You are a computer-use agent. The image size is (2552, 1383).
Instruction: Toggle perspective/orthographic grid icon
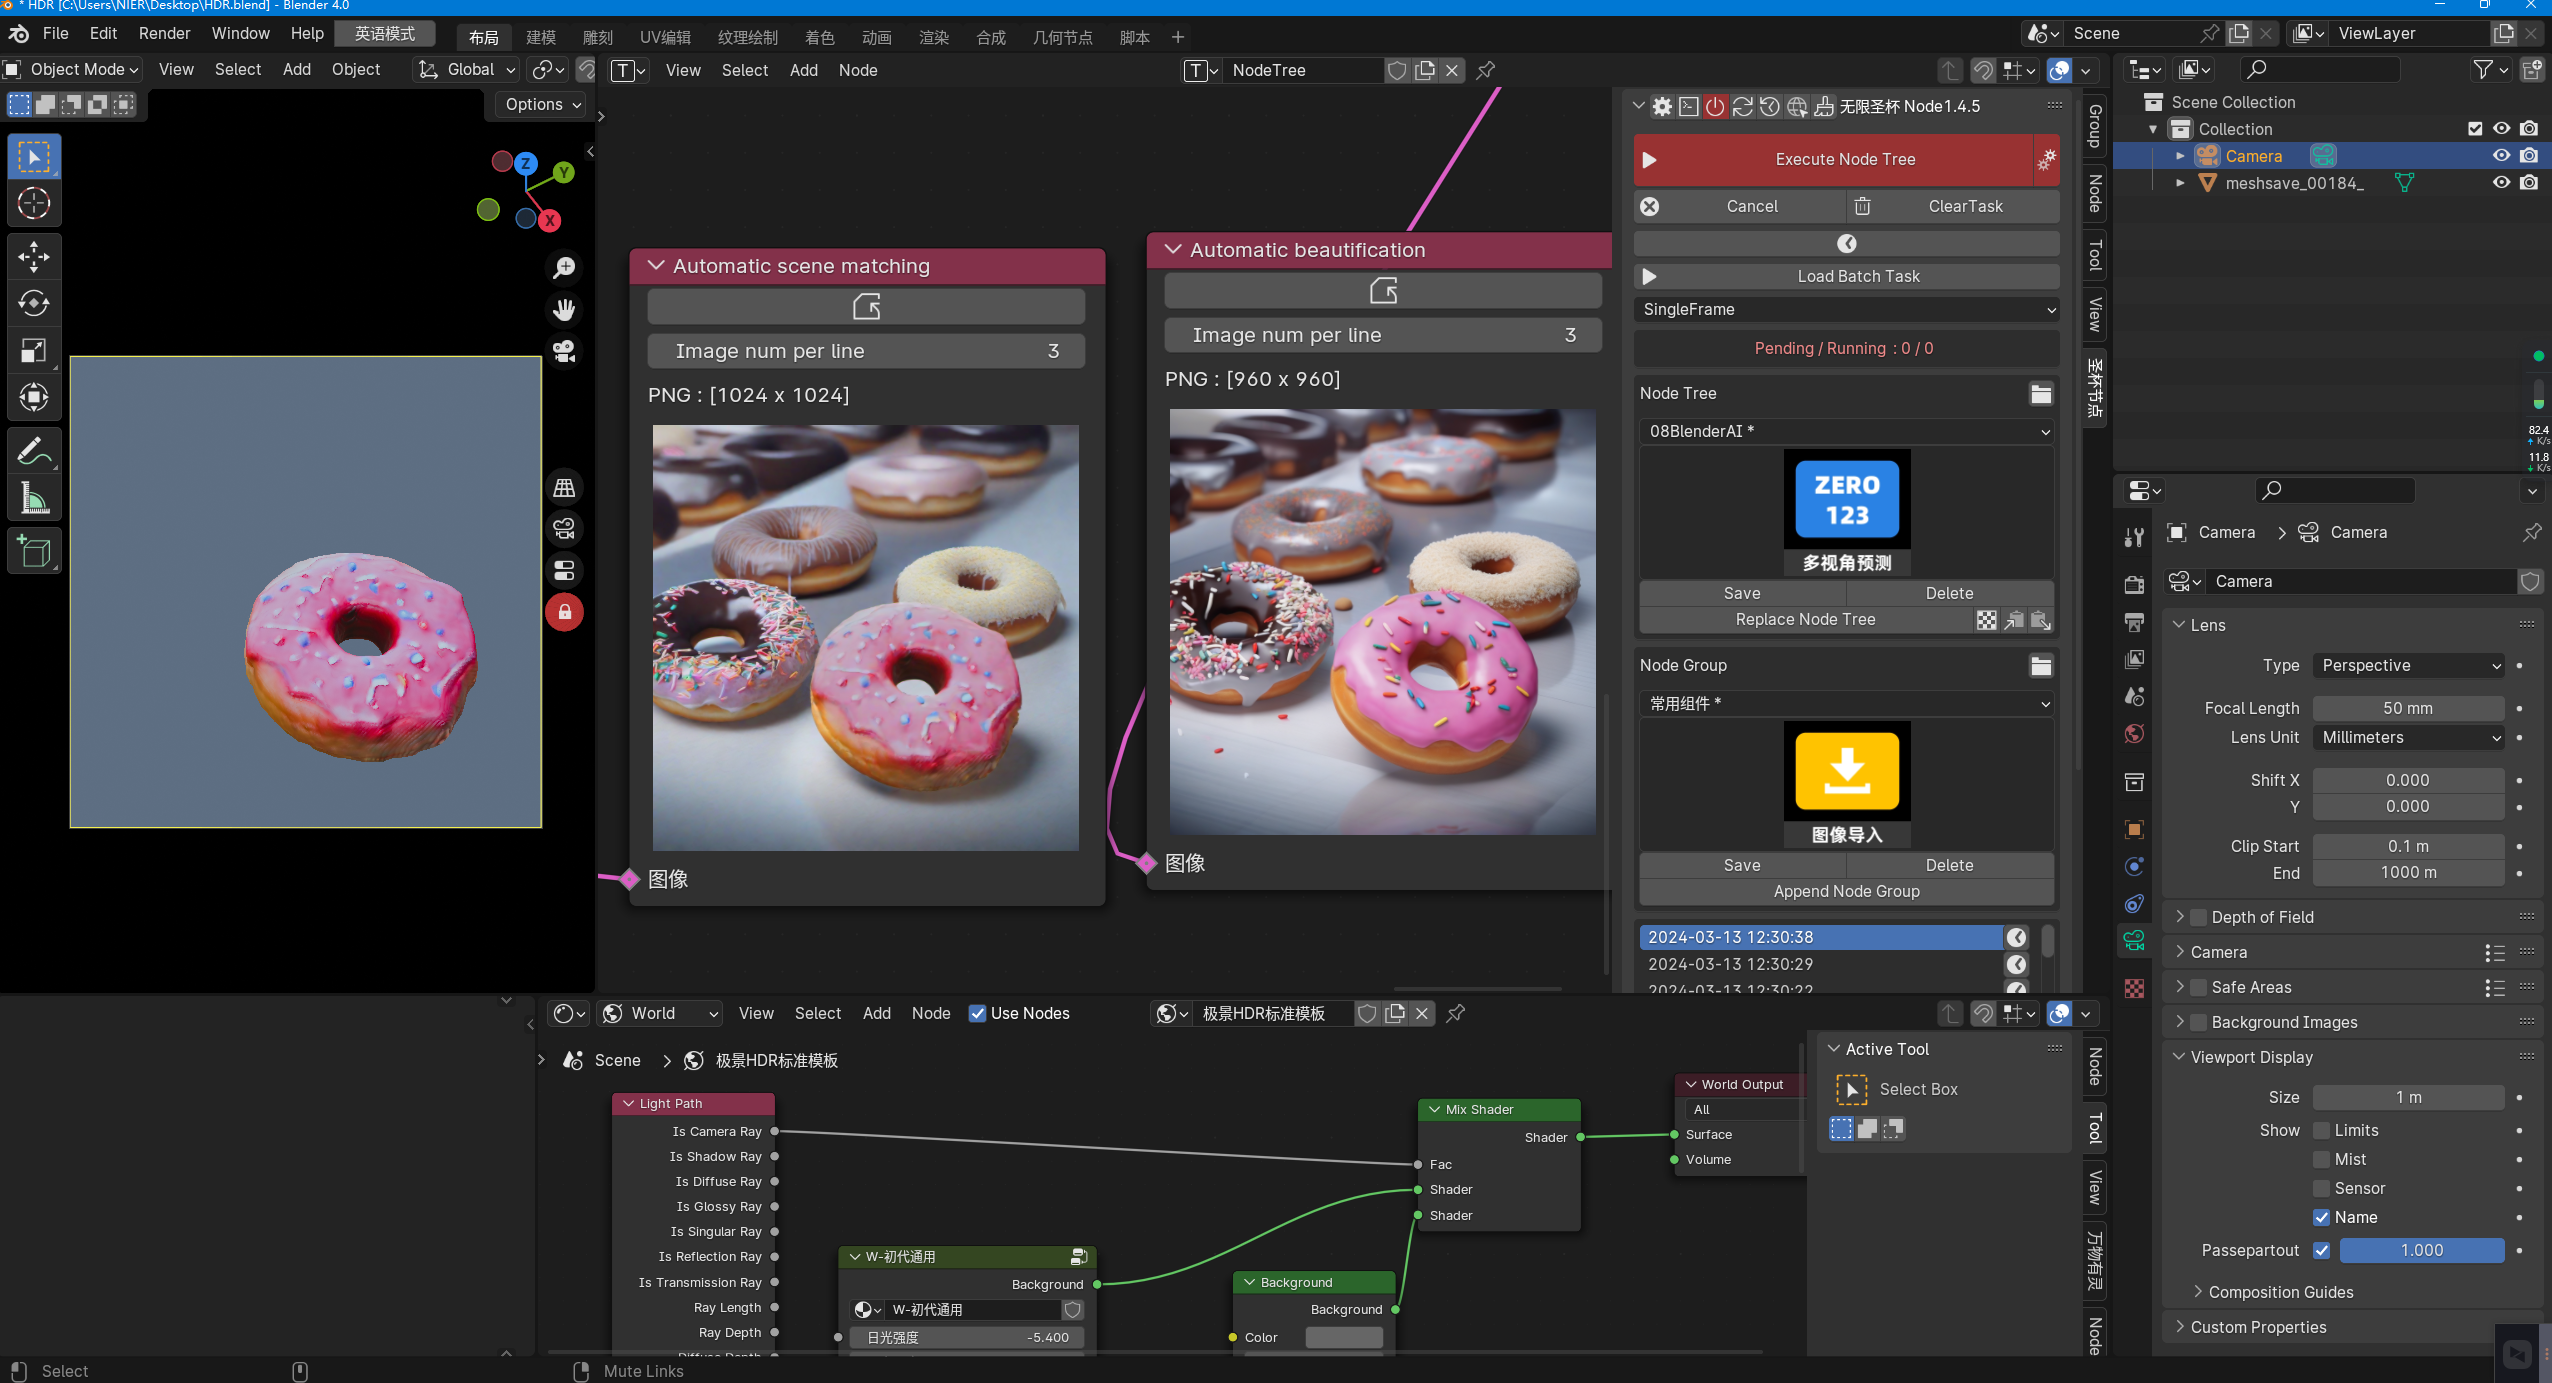[x=564, y=488]
